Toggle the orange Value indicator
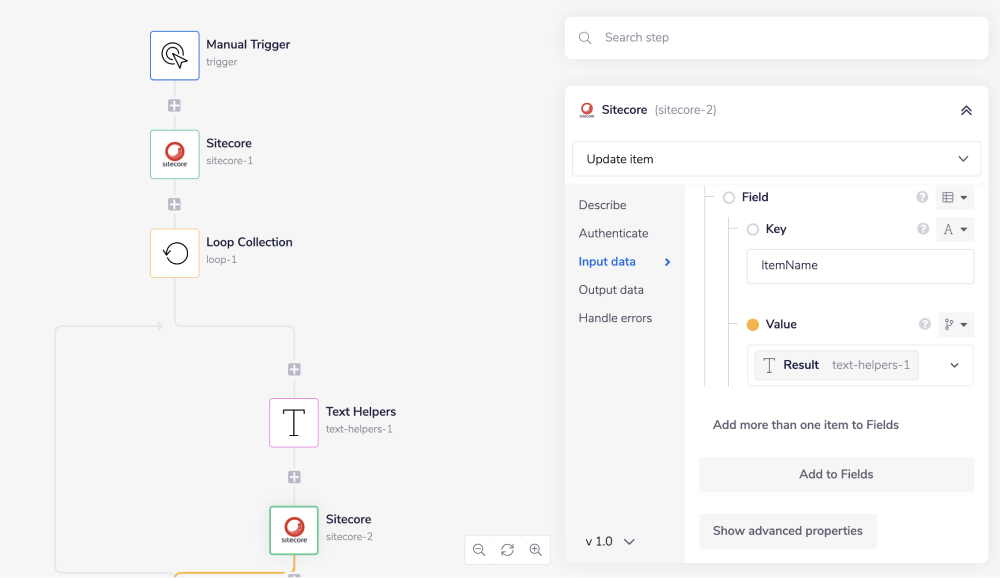Screen dimensions: 1000x578 point(753,325)
